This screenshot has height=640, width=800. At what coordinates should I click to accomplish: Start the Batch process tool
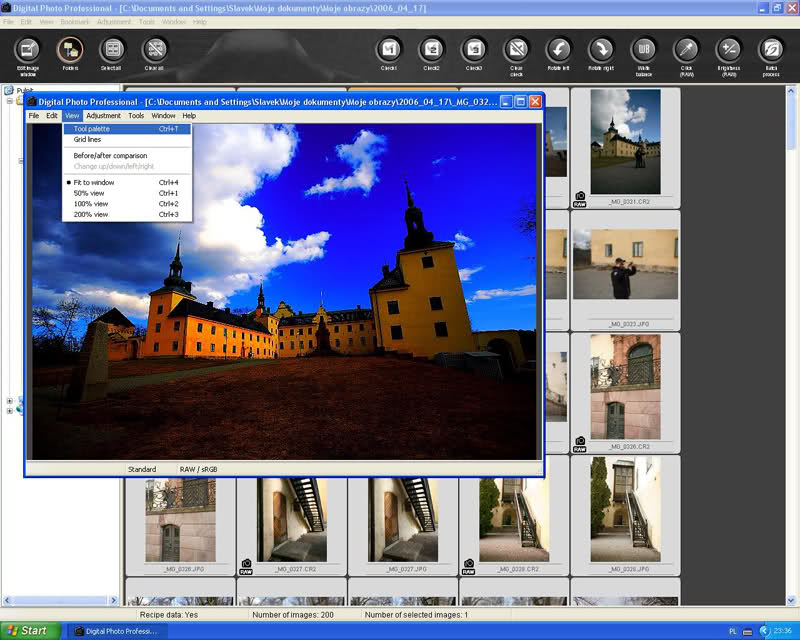tap(771, 50)
